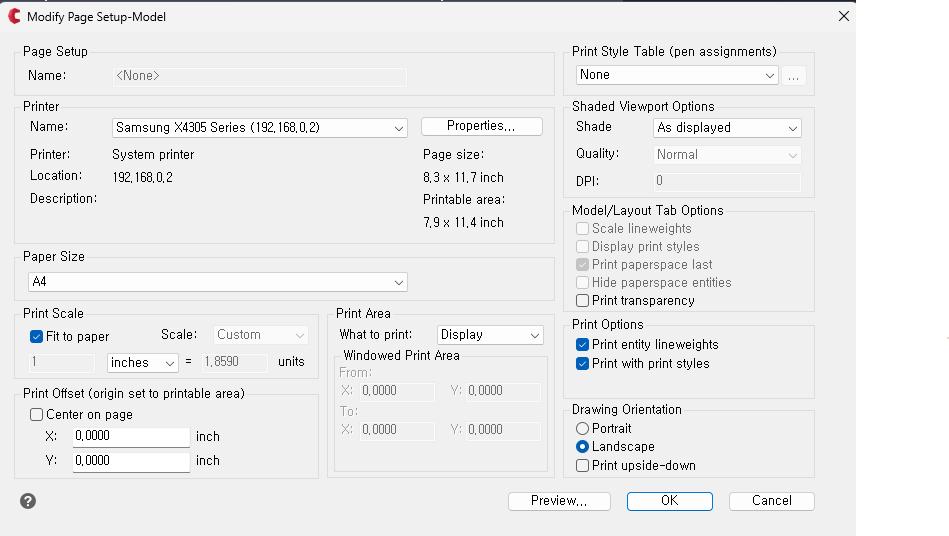
Task: Click the print style table ellipsis button
Action: pyautogui.click(x=793, y=75)
